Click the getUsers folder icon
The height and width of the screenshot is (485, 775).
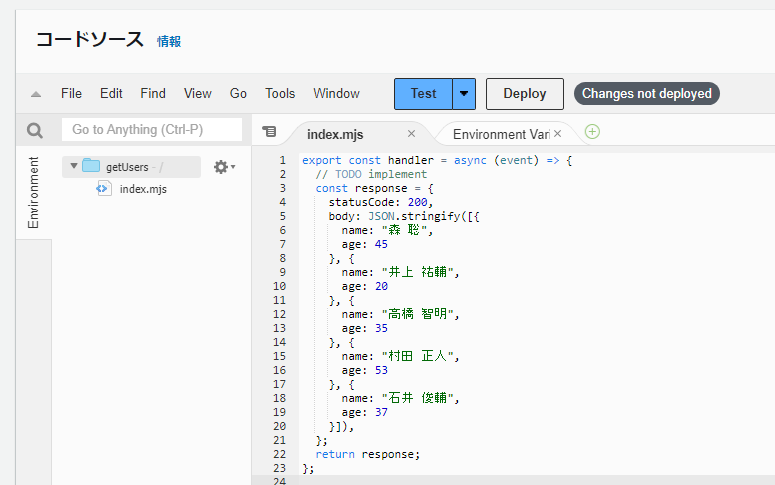pyautogui.click(x=91, y=166)
